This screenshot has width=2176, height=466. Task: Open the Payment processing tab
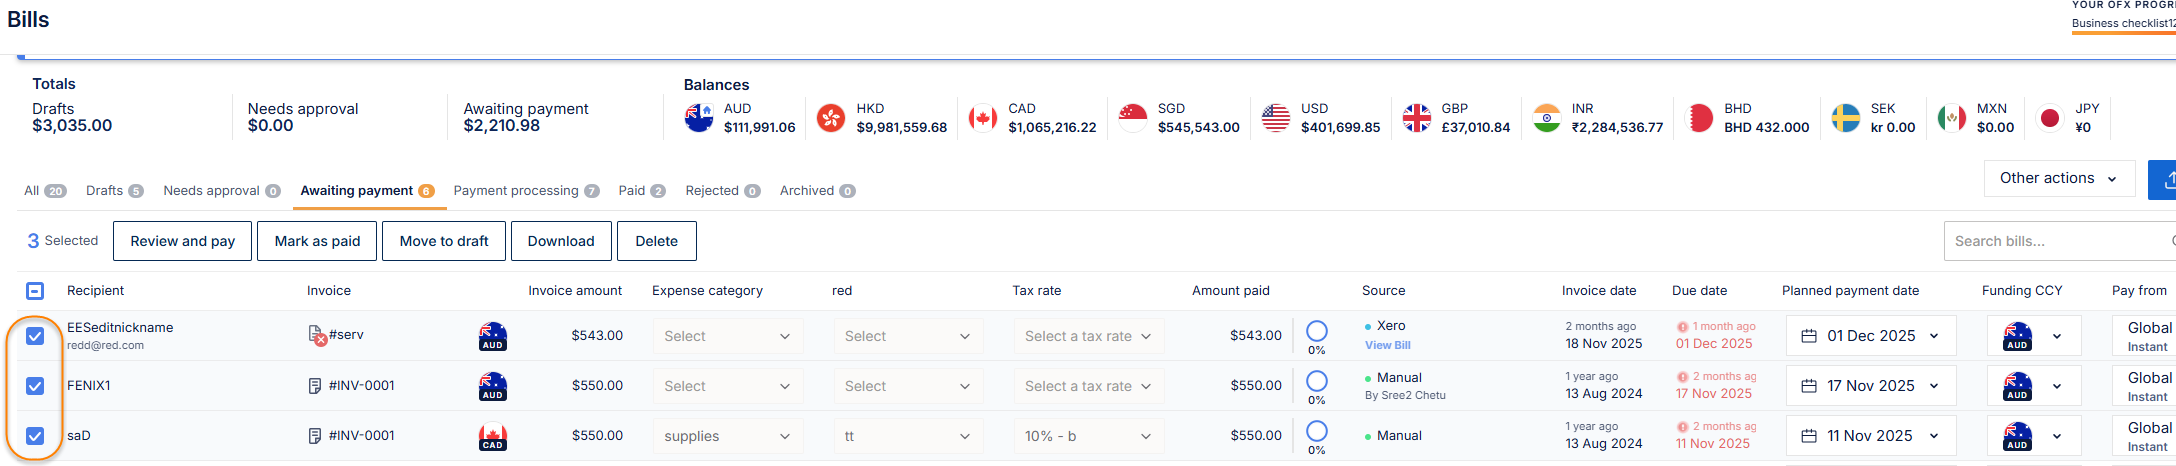tap(525, 191)
